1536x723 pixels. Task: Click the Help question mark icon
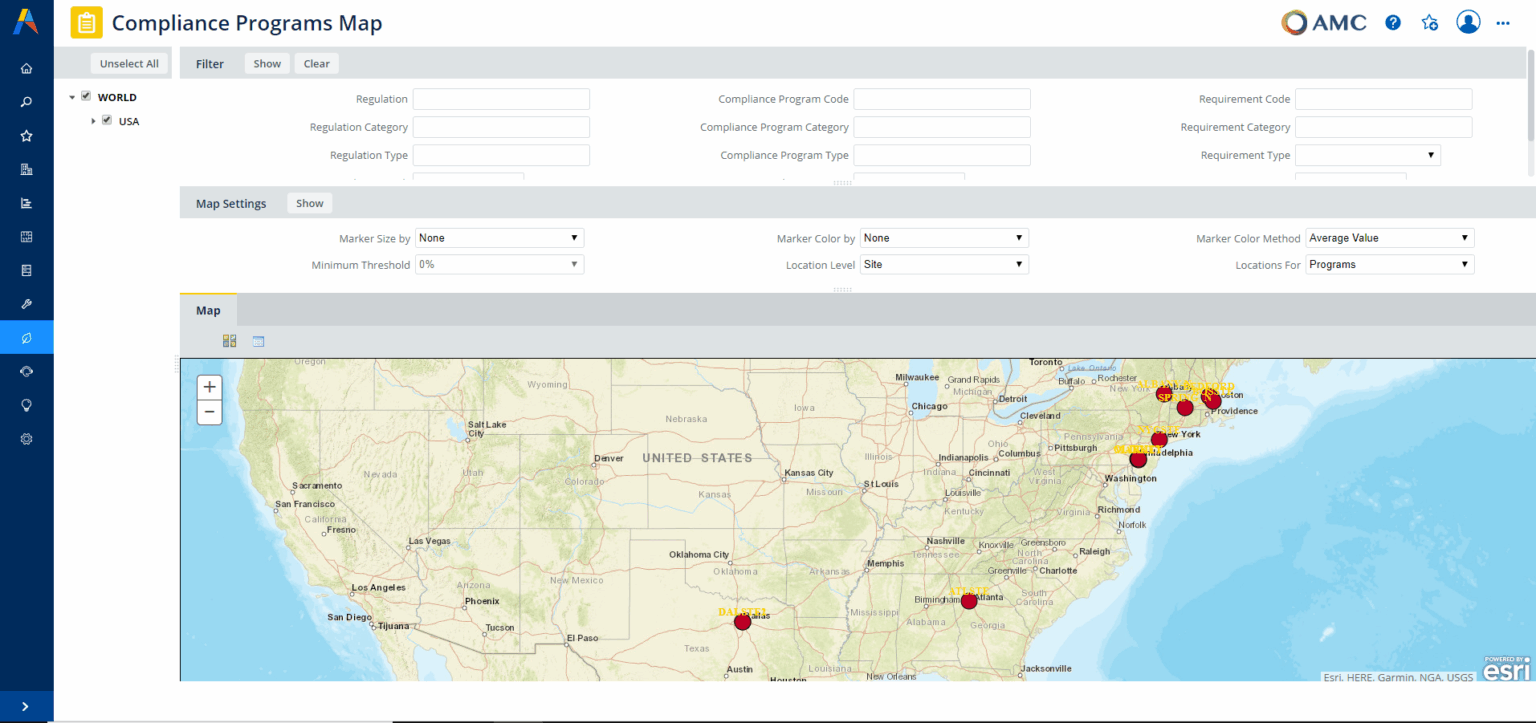(x=1392, y=22)
